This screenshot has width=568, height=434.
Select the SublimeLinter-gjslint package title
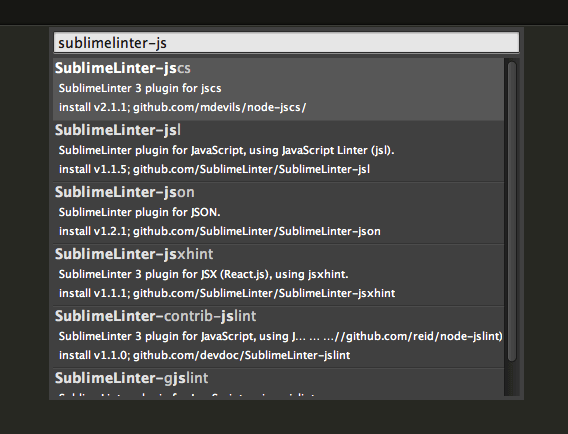pyautogui.click(x=131, y=378)
